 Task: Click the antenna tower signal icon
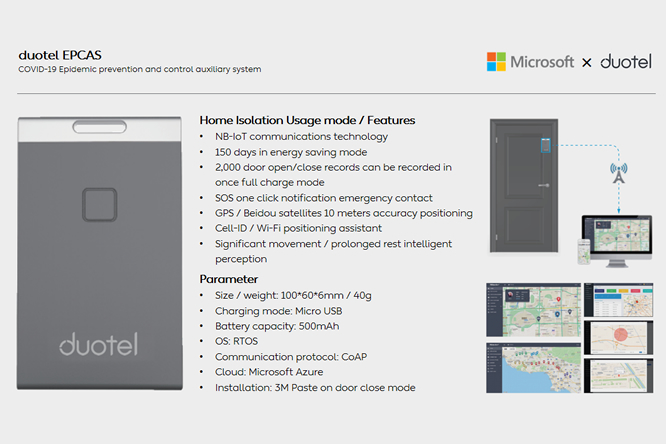tap(618, 173)
